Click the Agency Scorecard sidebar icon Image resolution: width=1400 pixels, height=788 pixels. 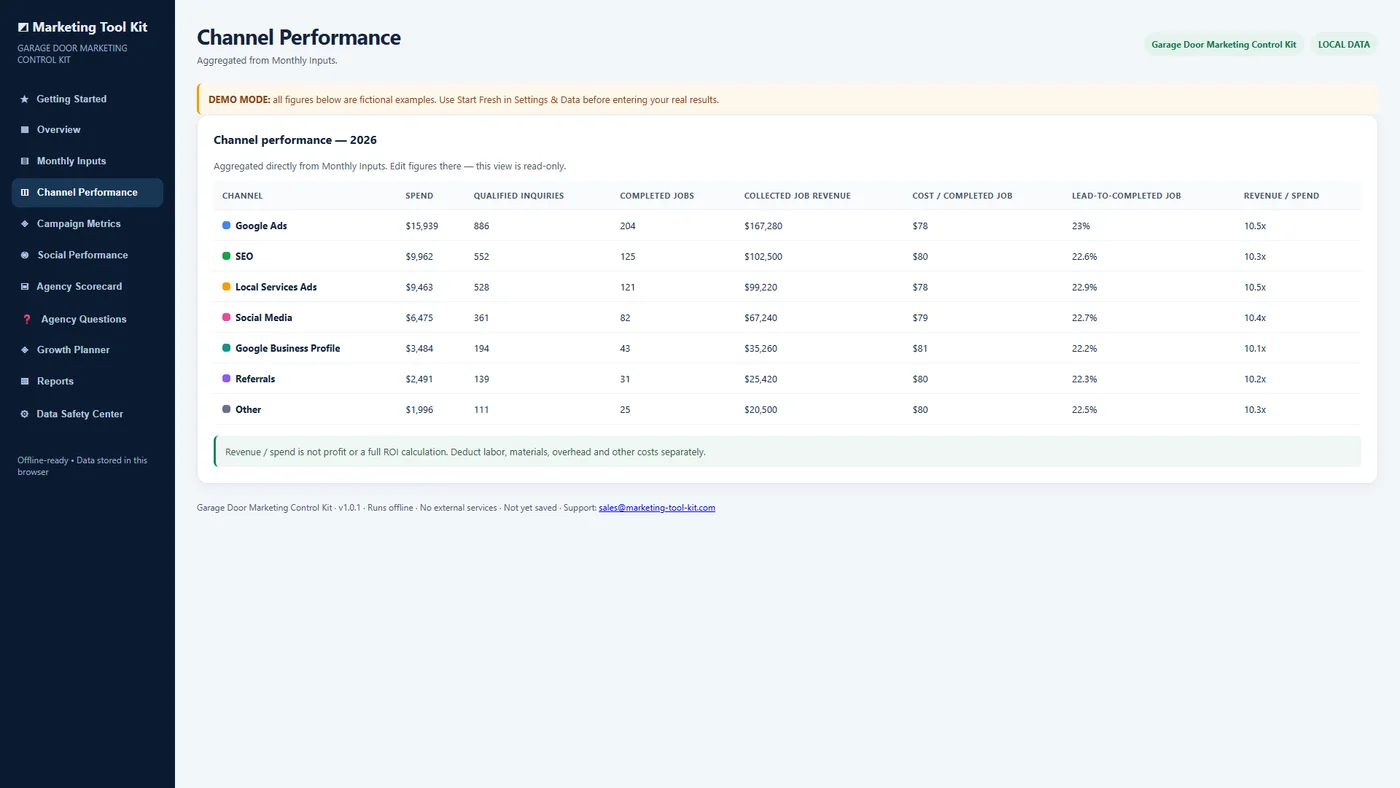click(x=24, y=287)
